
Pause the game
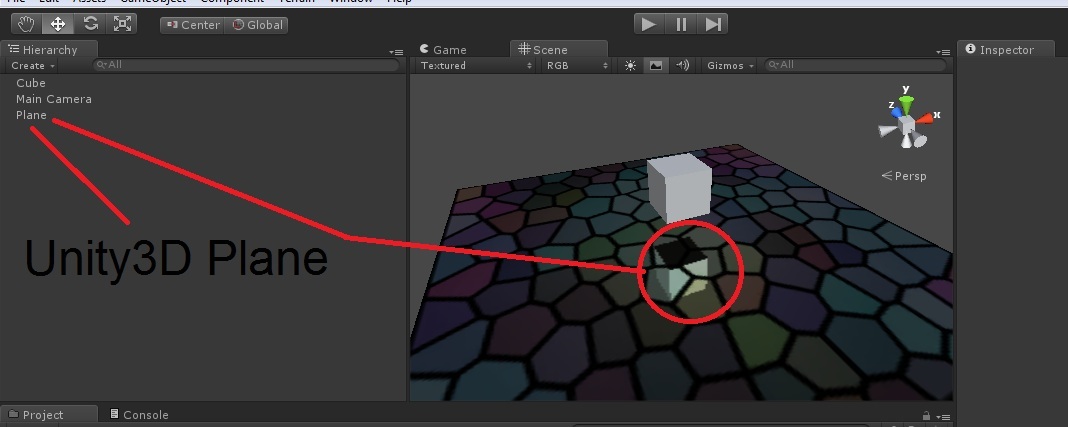coord(681,25)
